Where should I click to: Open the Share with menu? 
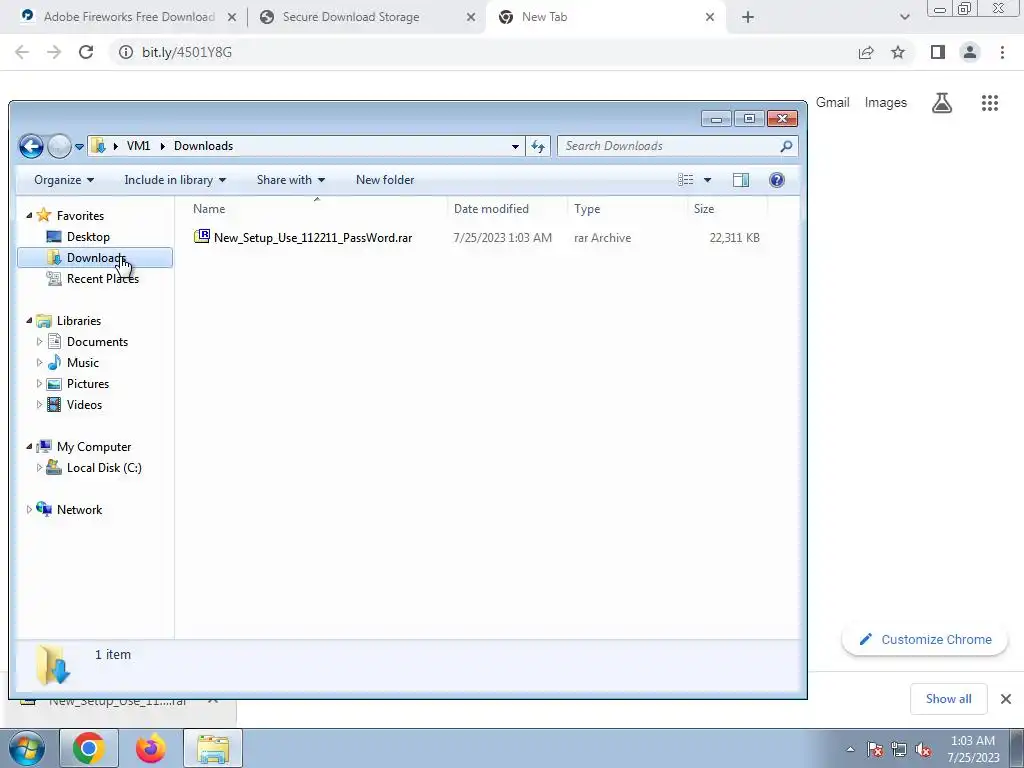tap(291, 180)
